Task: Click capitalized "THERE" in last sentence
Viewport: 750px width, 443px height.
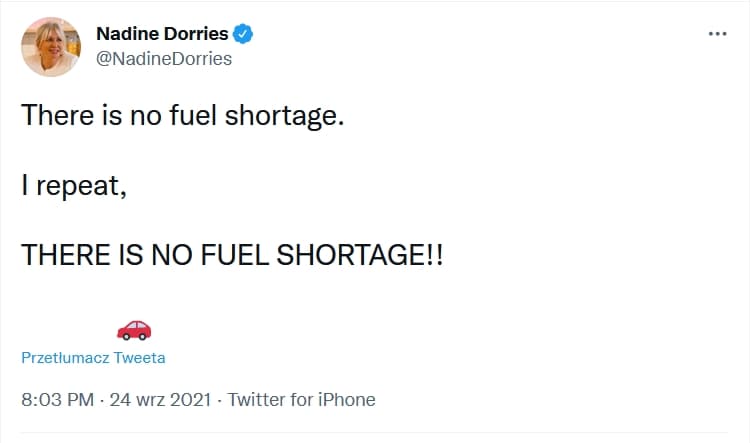Action: coord(66,255)
